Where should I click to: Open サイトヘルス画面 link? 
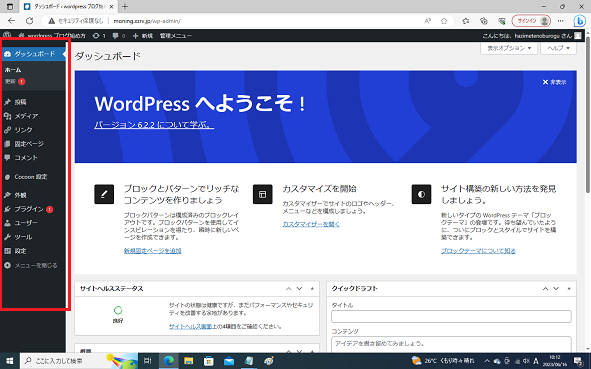[x=190, y=327]
